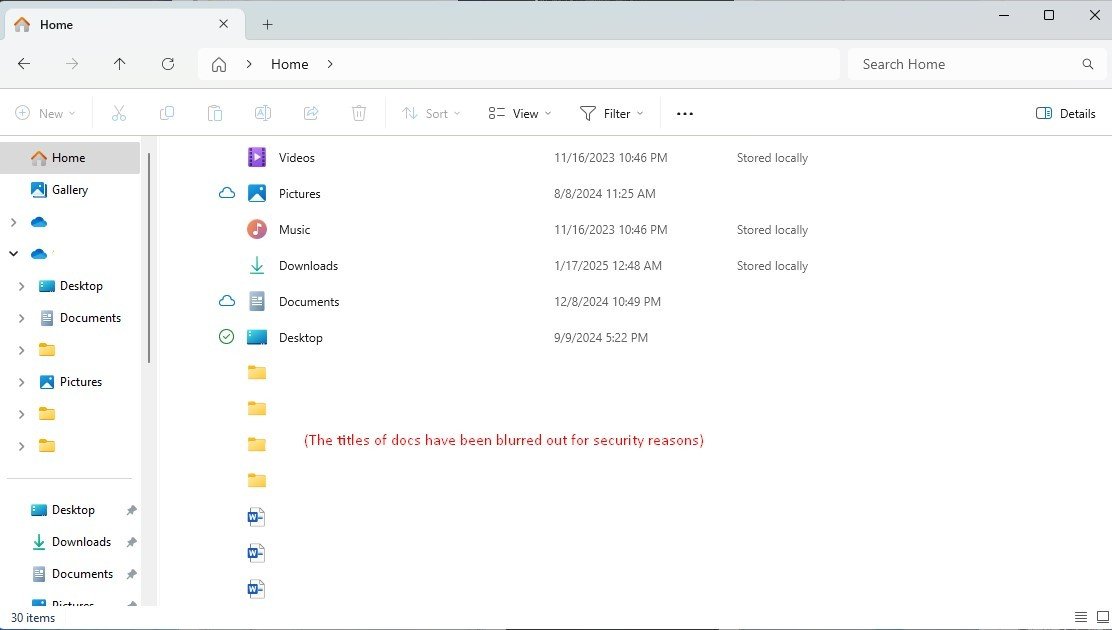Select Pictures under OneDrive in sidebar
Image resolution: width=1112 pixels, height=630 pixels.
[x=81, y=382]
